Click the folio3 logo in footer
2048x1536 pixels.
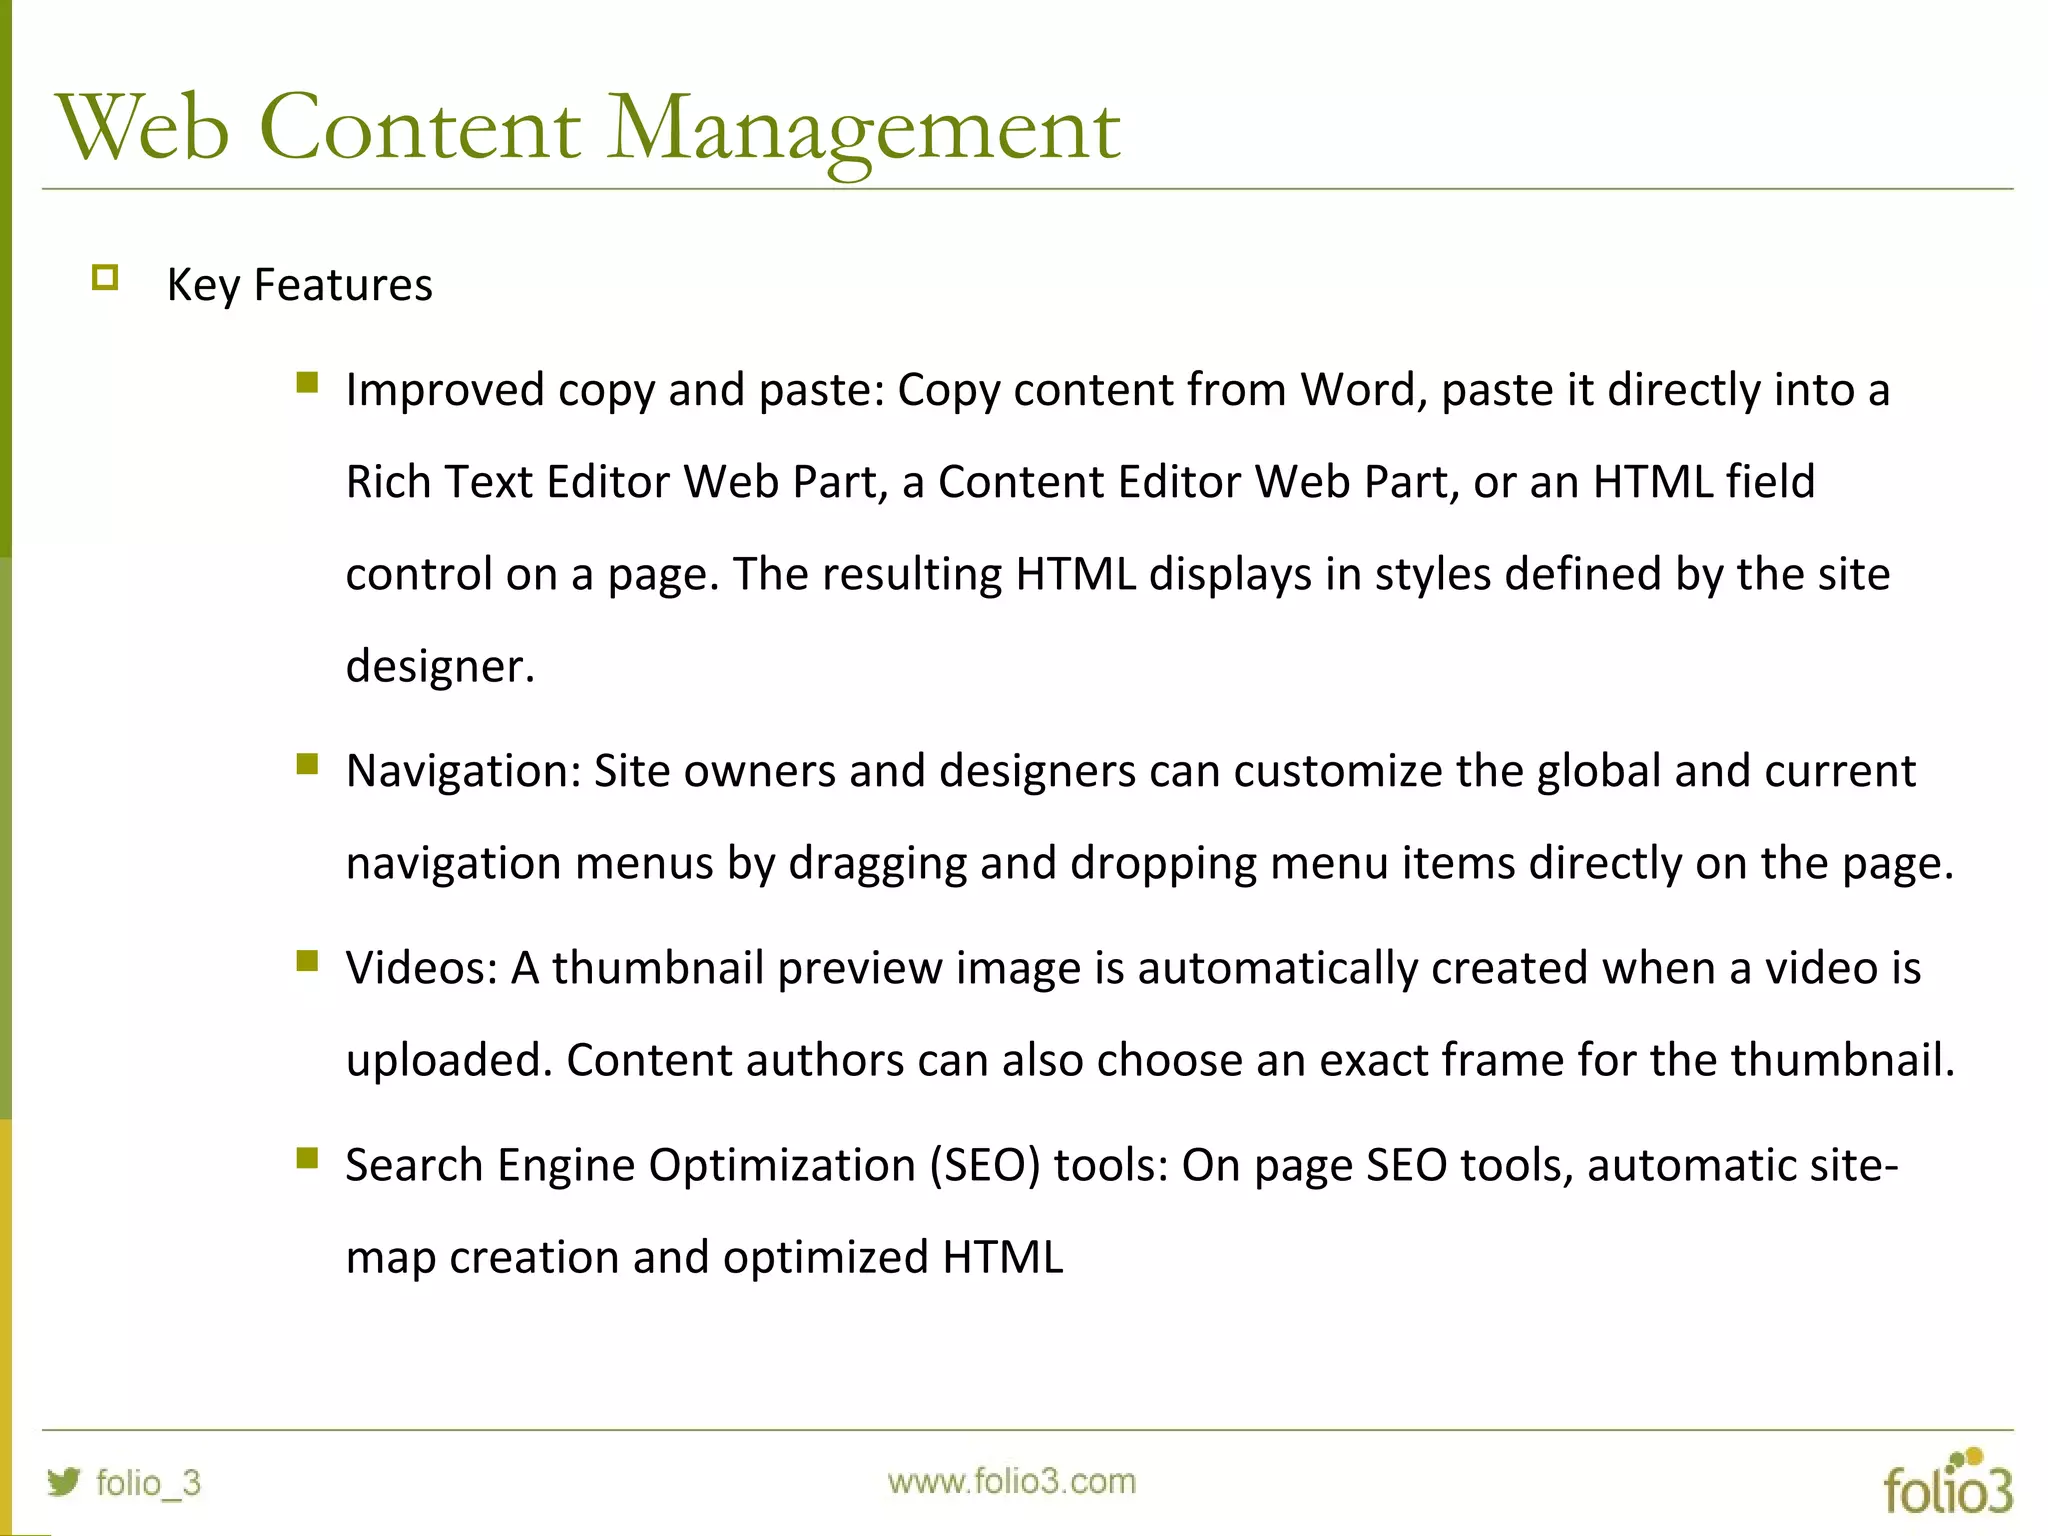pyautogui.click(x=1948, y=1481)
